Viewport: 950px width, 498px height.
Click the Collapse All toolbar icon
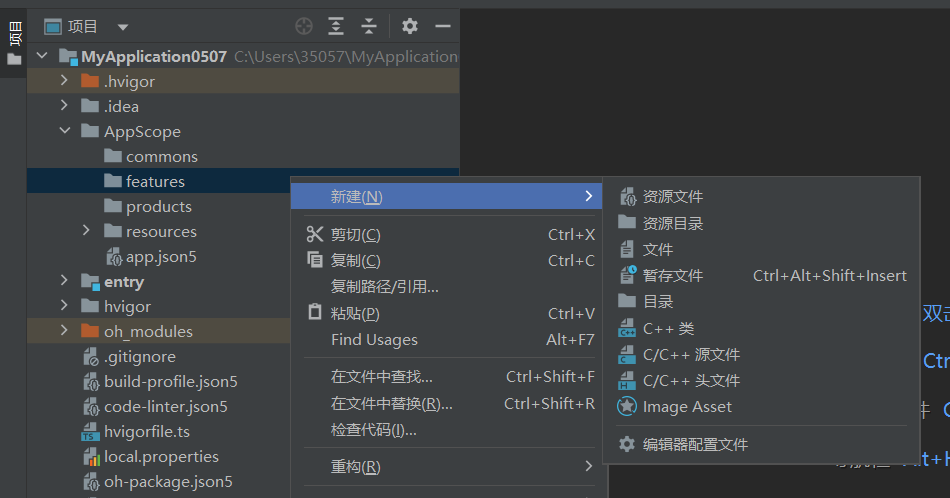[368, 26]
